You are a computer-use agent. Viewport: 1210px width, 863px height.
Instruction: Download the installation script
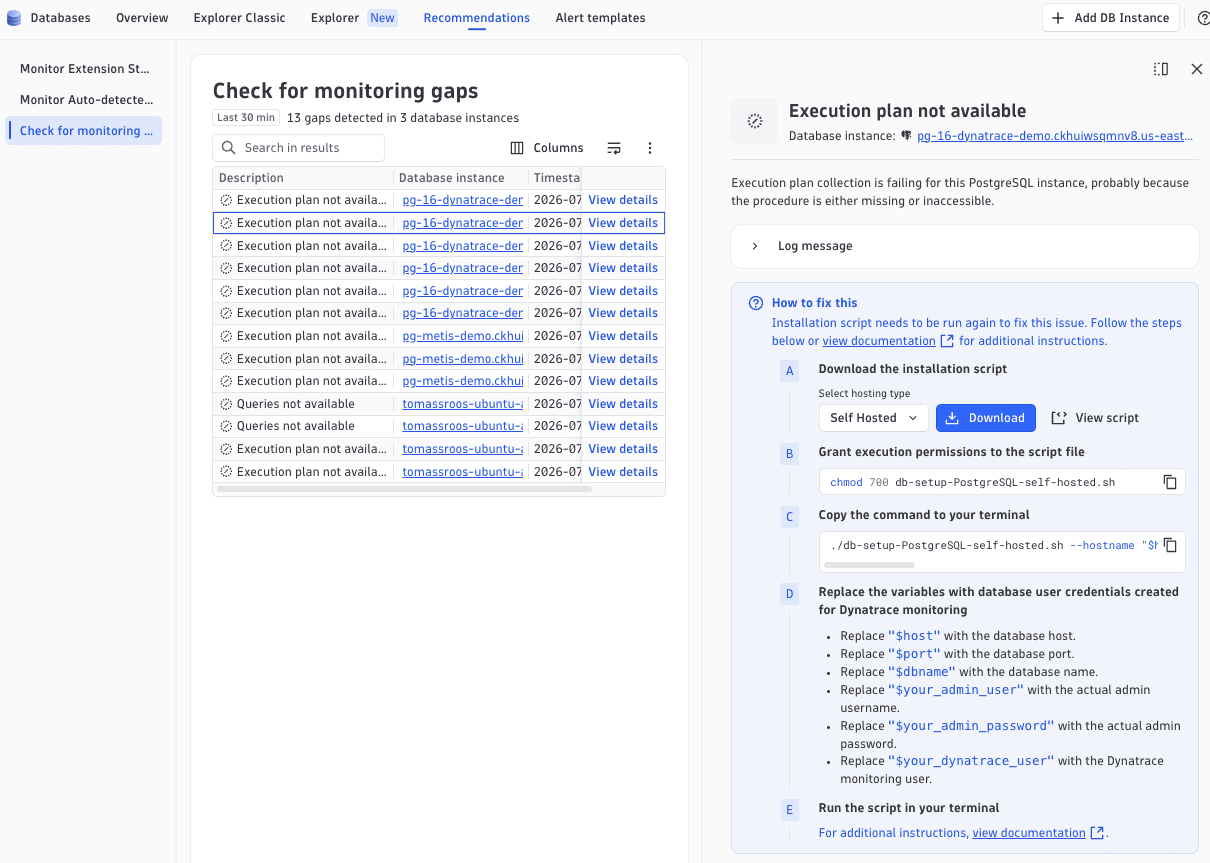986,418
